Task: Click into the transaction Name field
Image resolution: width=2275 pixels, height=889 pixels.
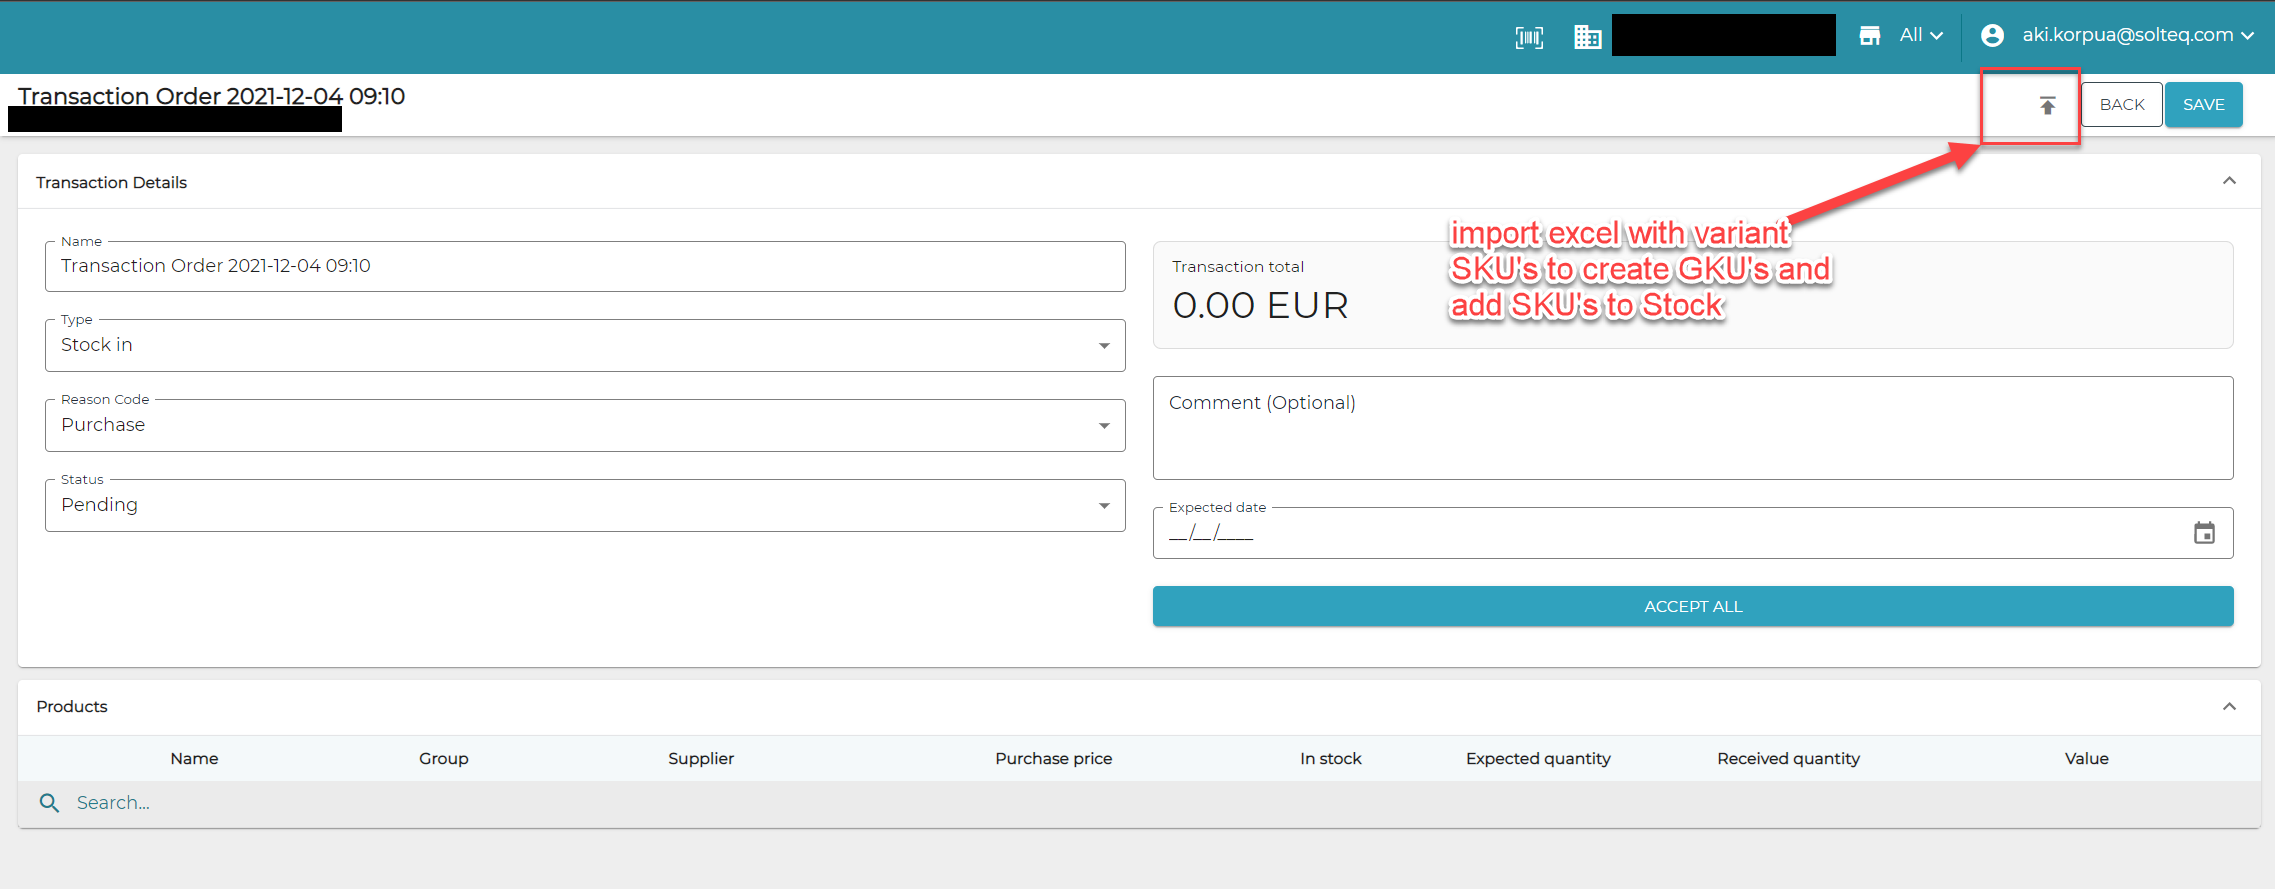Action: [x=584, y=266]
